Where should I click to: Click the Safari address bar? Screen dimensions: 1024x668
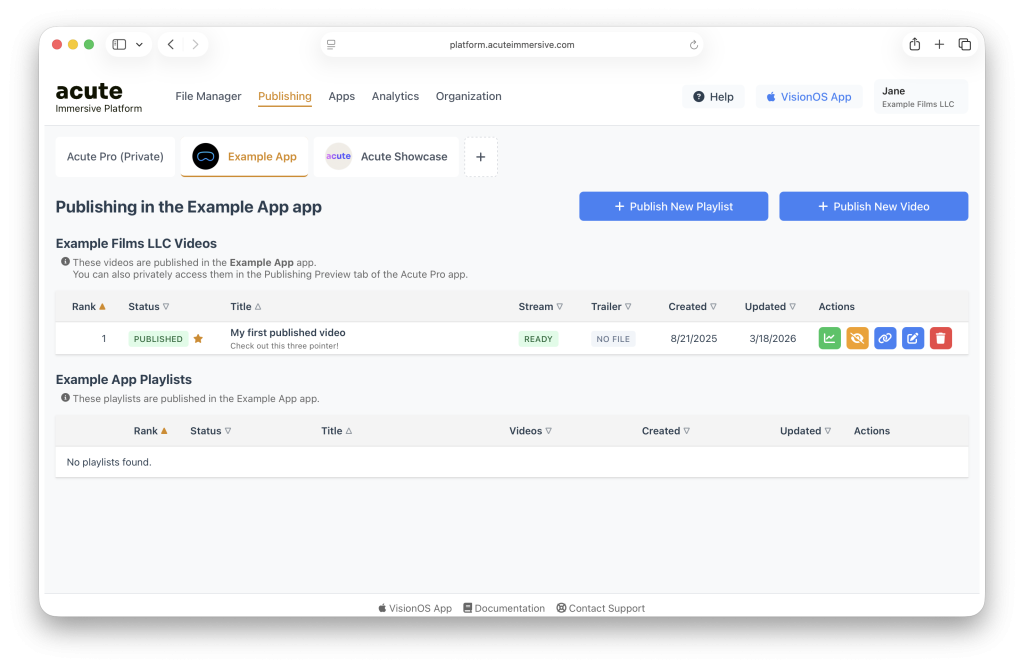(512, 45)
